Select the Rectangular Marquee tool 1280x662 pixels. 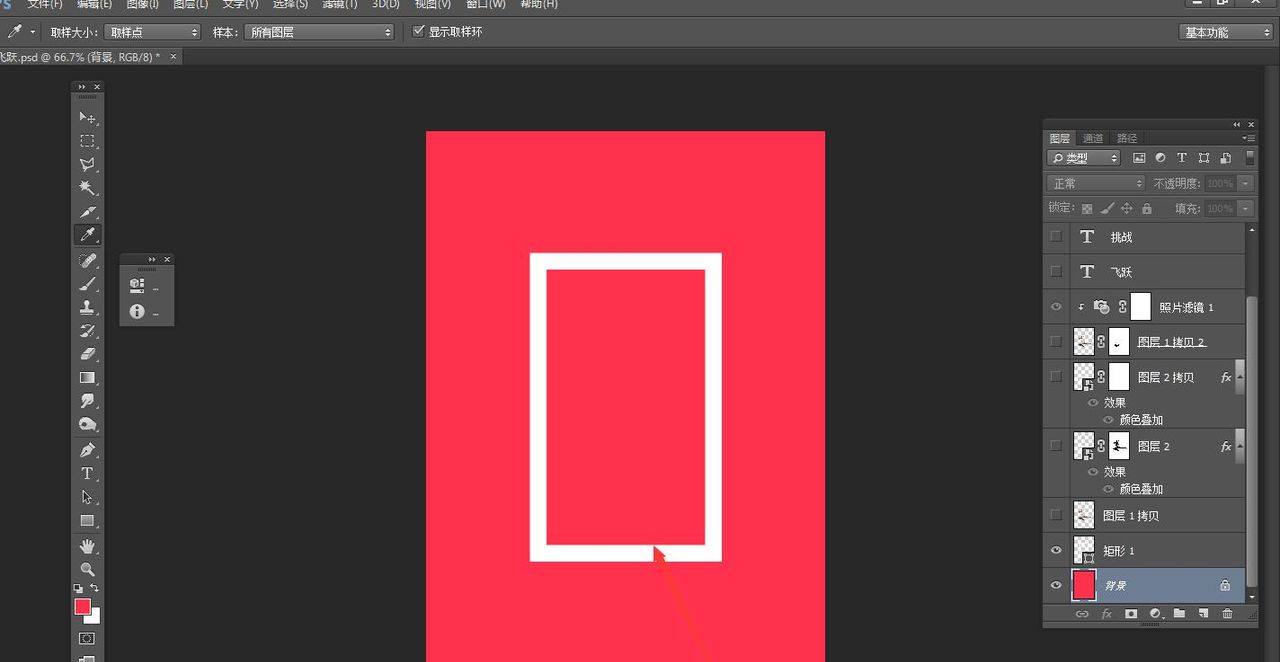(x=87, y=141)
